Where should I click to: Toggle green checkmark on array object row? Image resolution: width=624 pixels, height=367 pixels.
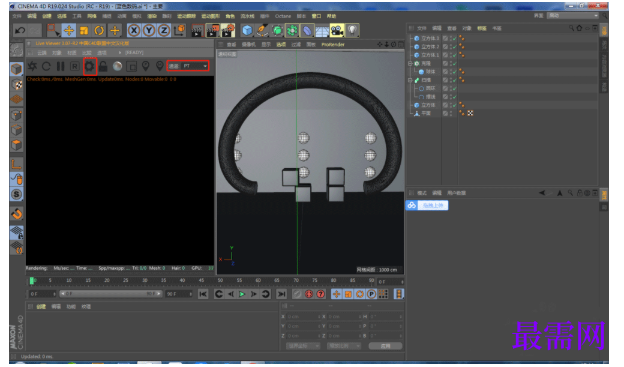coord(454,63)
